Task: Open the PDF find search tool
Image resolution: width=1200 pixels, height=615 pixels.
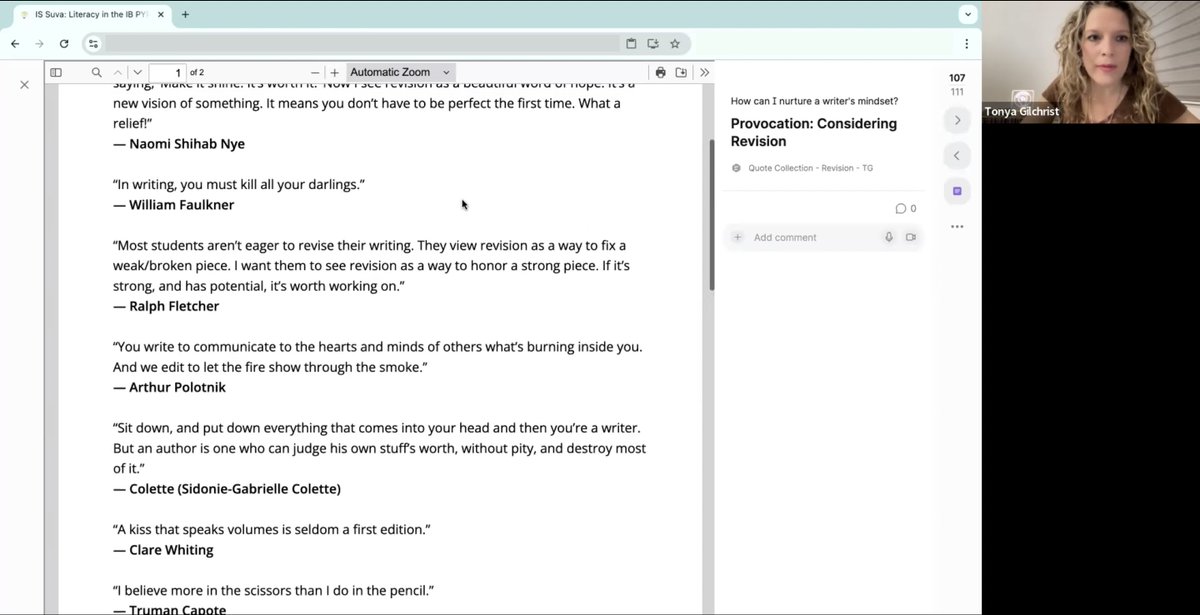Action: point(96,72)
